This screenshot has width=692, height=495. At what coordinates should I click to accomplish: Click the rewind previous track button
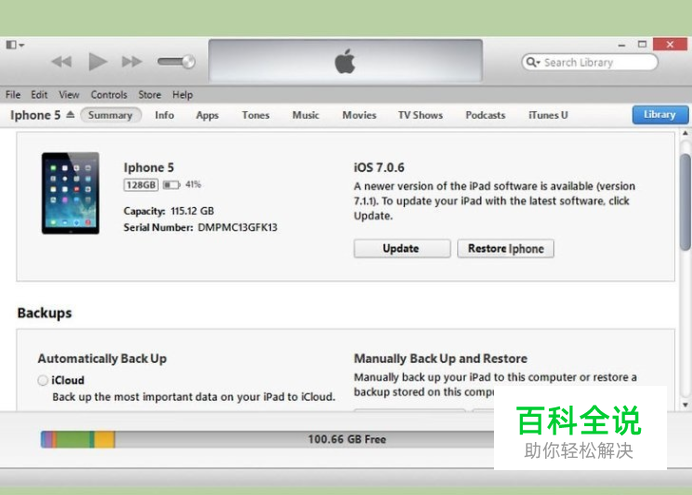point(61,61)
